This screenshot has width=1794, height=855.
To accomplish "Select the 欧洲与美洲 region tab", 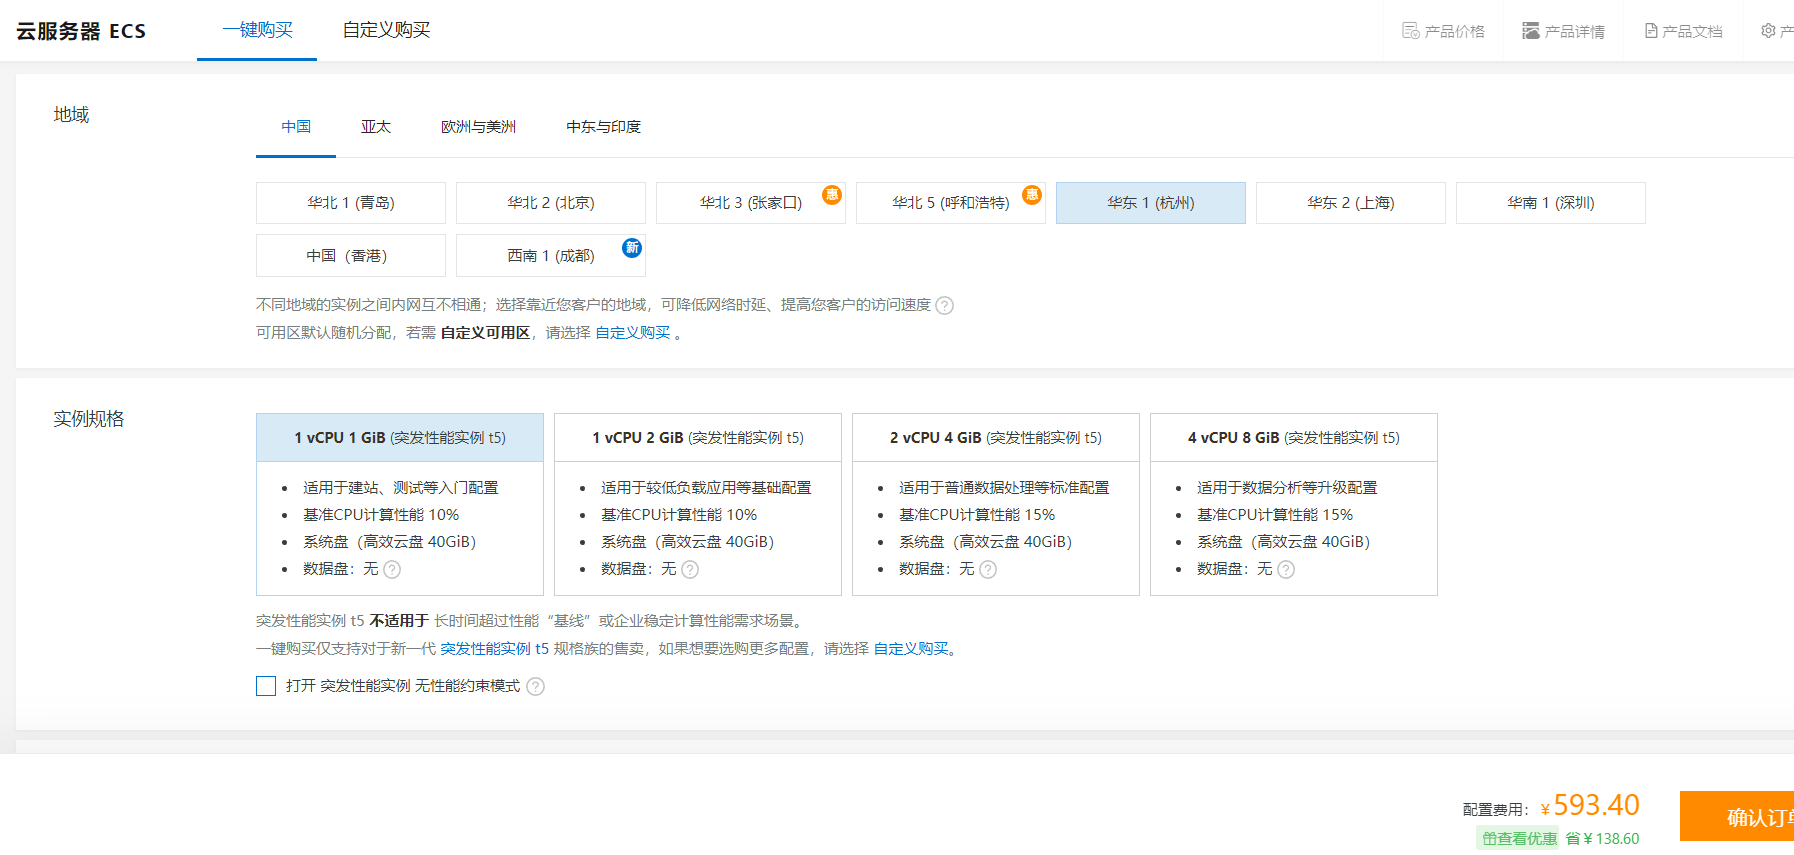I will coord(479,127).
